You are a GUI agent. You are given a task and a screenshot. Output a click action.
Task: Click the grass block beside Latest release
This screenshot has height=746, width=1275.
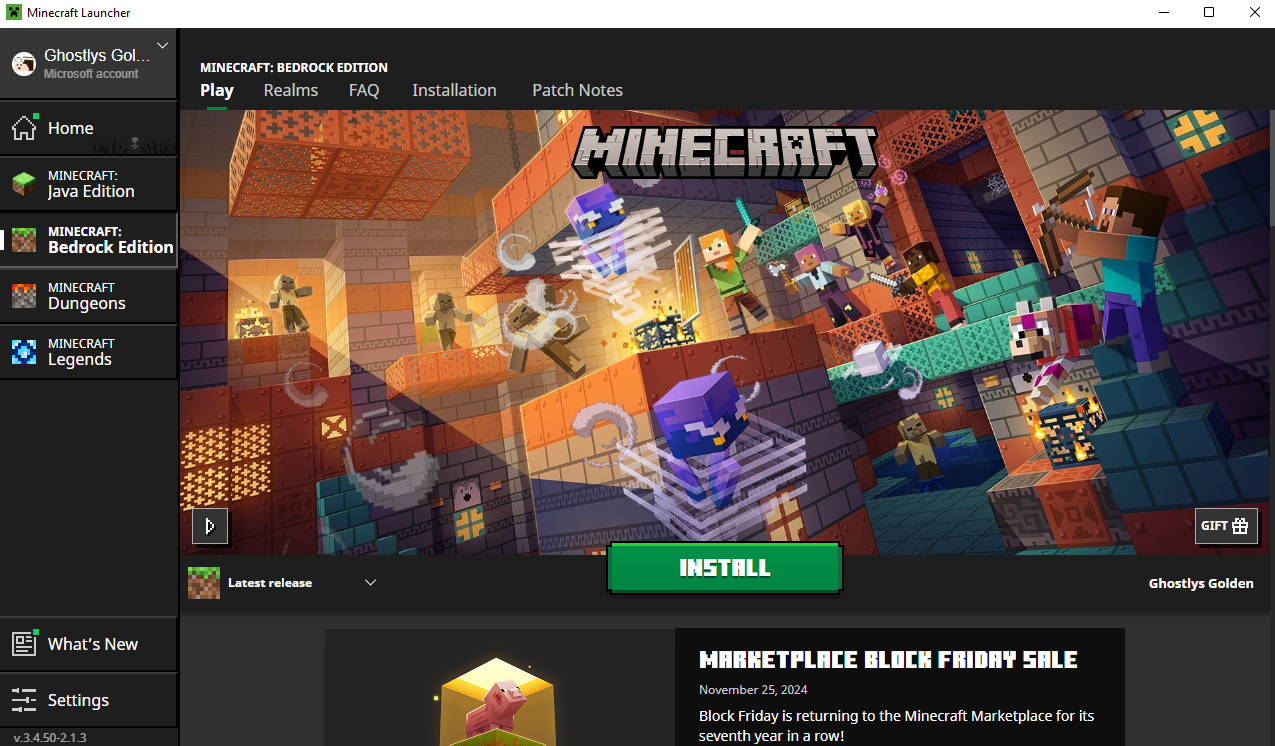coord(204,583)
